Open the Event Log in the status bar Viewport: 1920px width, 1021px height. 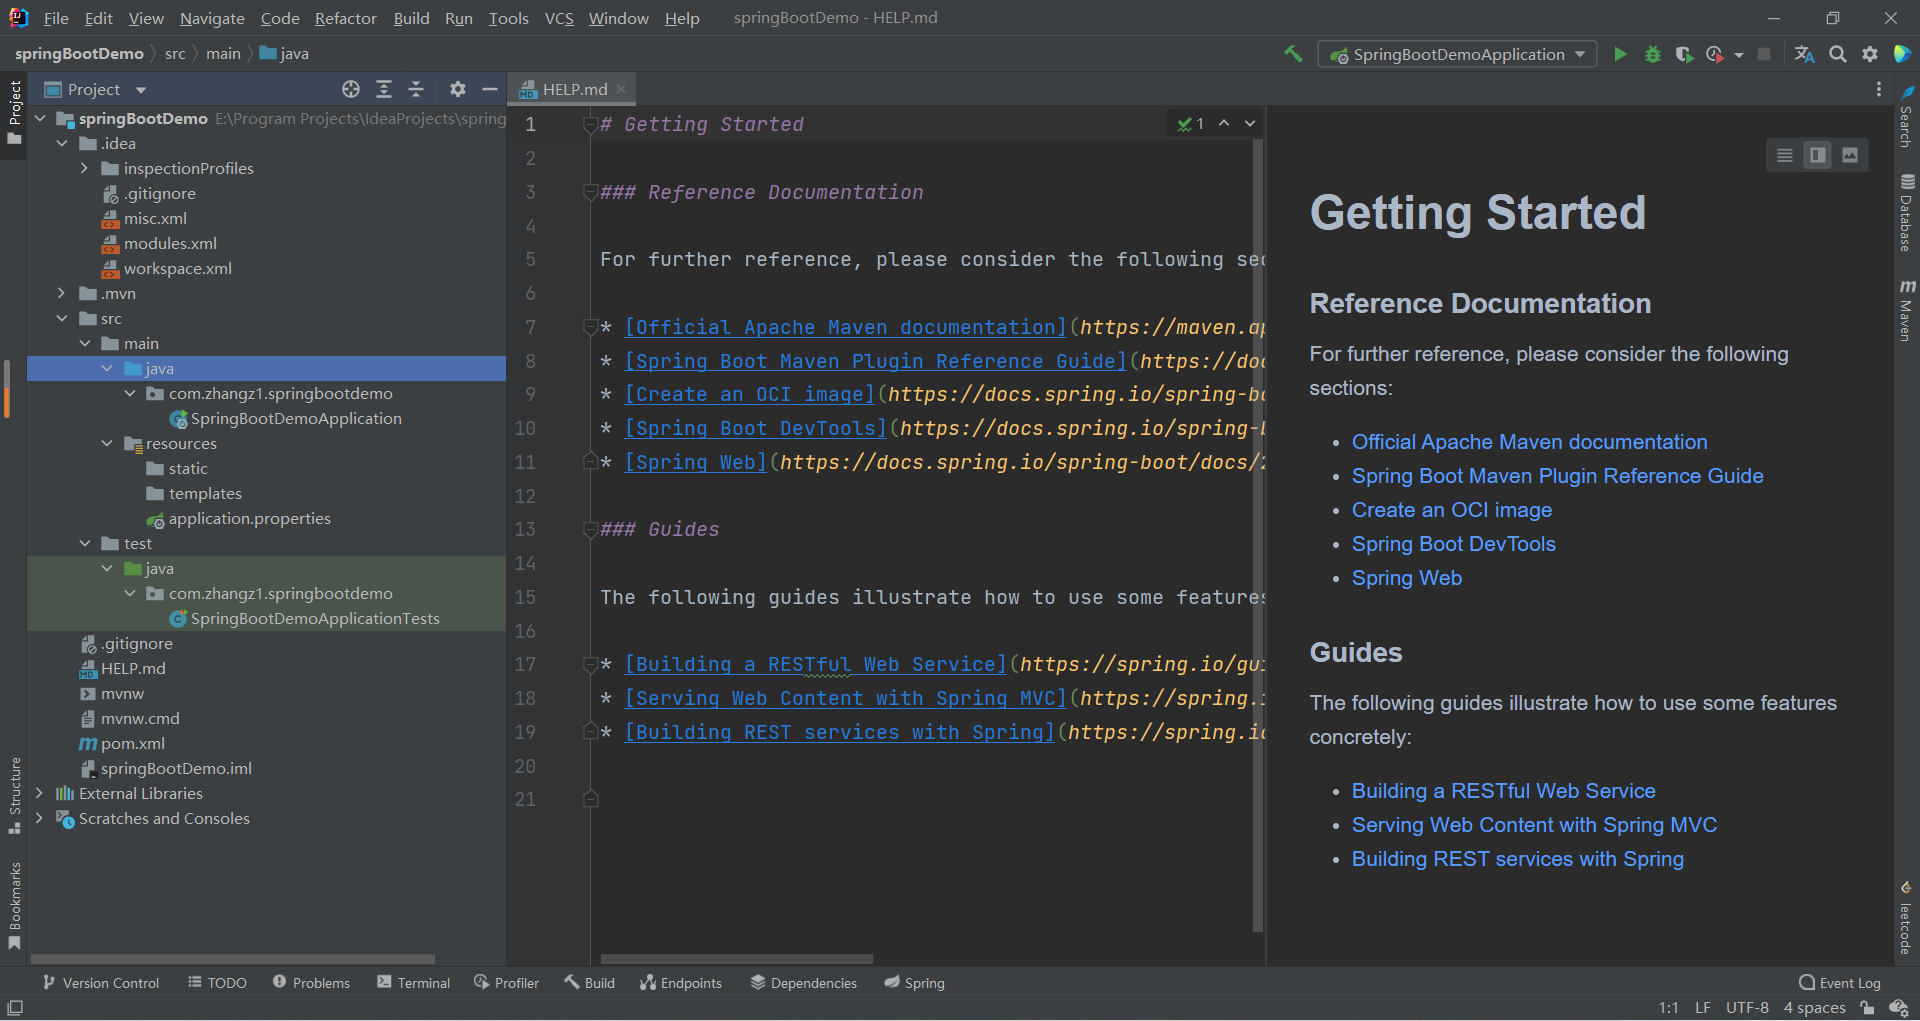click(x=1848, y=982)
